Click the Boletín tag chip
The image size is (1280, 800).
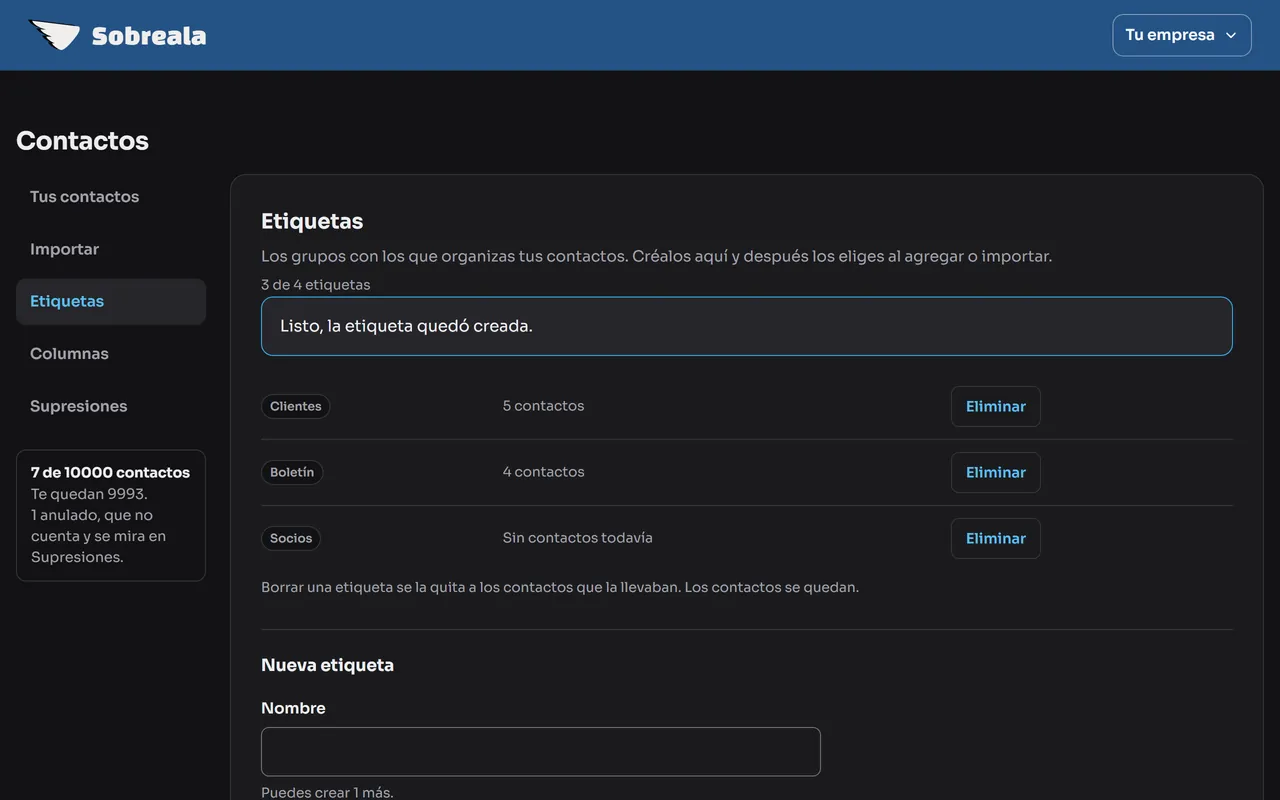click(292, 472)
